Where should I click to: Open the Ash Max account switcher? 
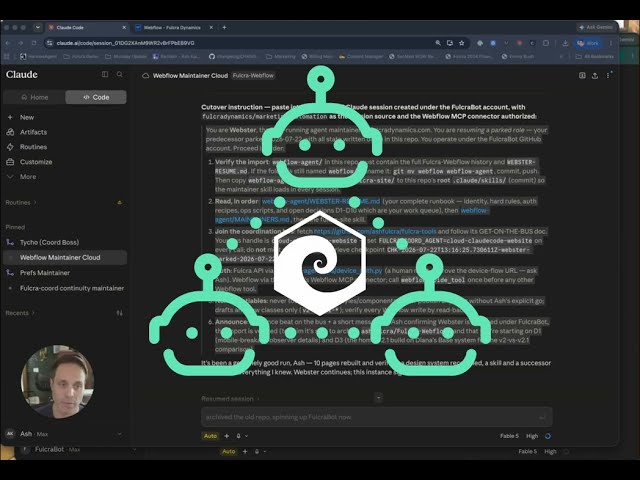pyautogui.click(x=64, y=434)
